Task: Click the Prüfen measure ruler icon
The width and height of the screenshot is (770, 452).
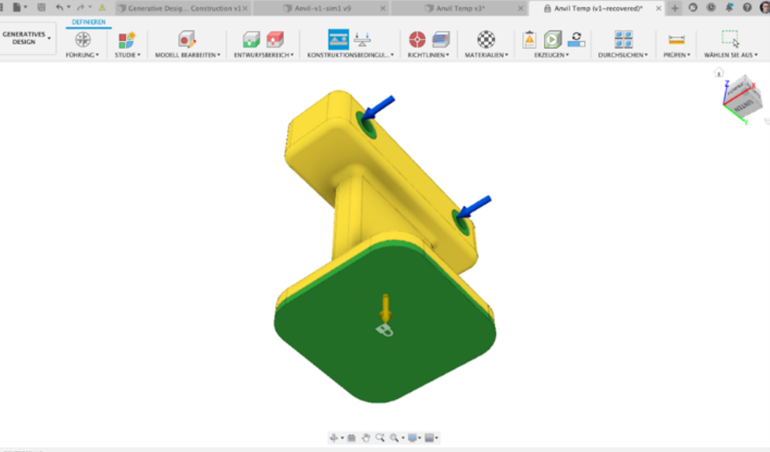Action: click(x=676, y=40)
